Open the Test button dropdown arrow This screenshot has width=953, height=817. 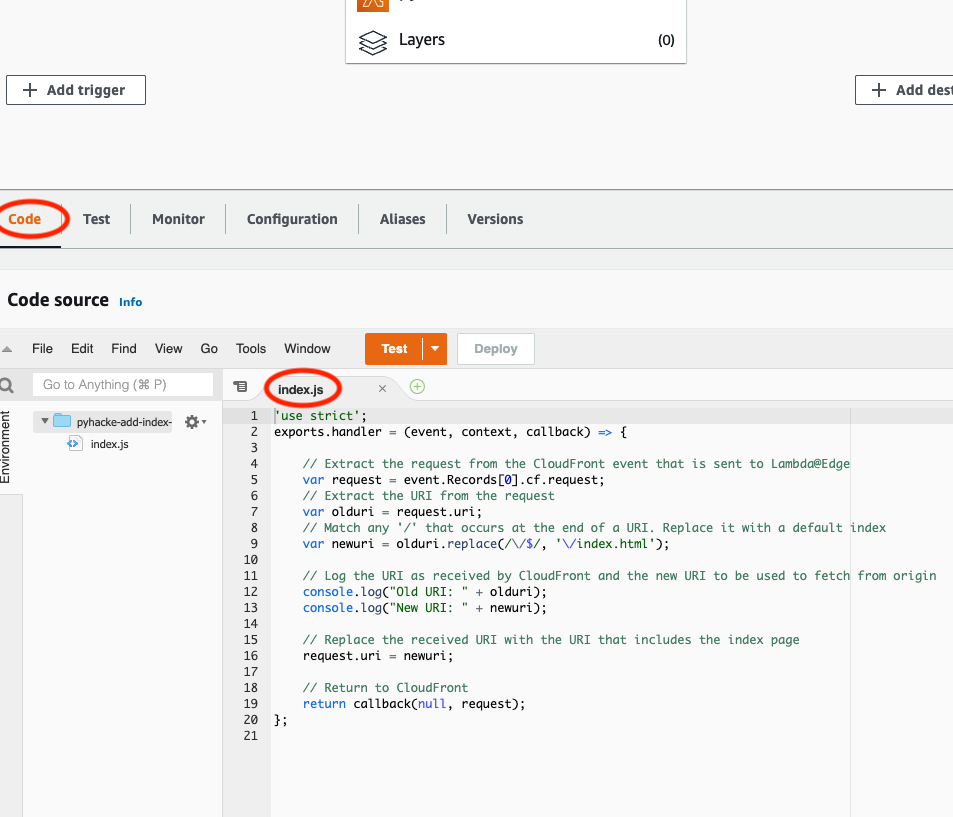pos(435,349)
